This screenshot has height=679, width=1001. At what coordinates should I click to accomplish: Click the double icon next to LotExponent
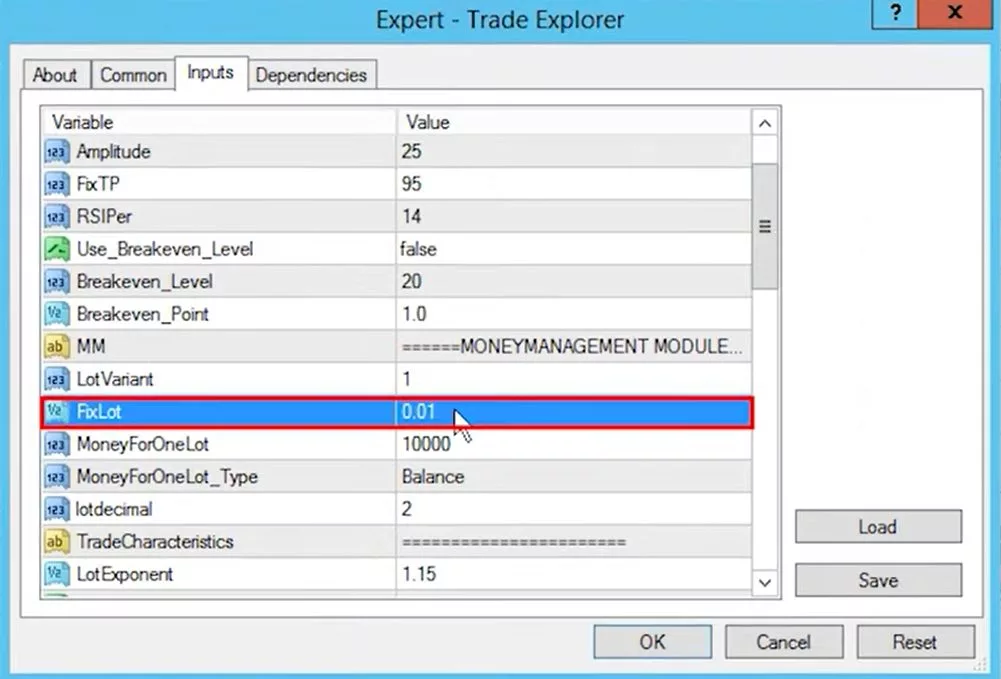pos(56,575)
